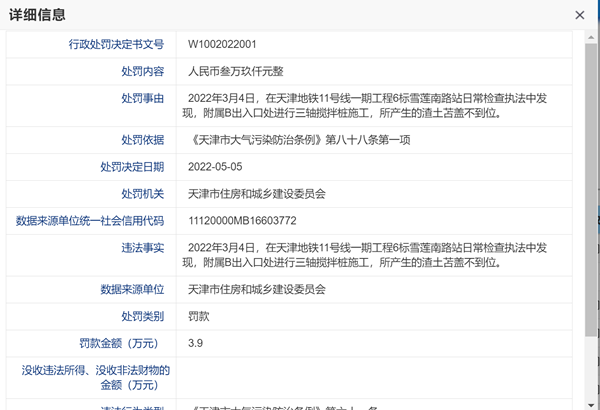The image size is (600, 410).
Task: Select the text 人民币叁万玖仟元整
Action: pyautogui.click(x=236, y=72)
